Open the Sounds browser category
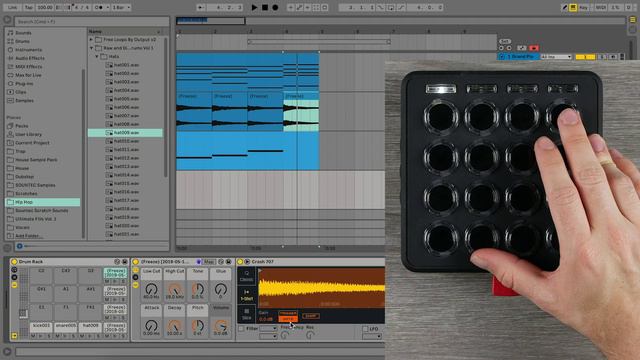The image size is (640, 360). [23, 33]
